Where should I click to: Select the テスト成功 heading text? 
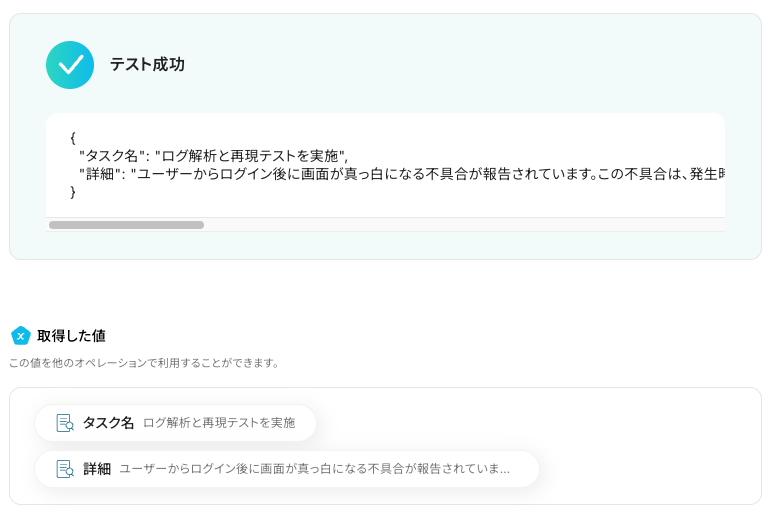147,65
